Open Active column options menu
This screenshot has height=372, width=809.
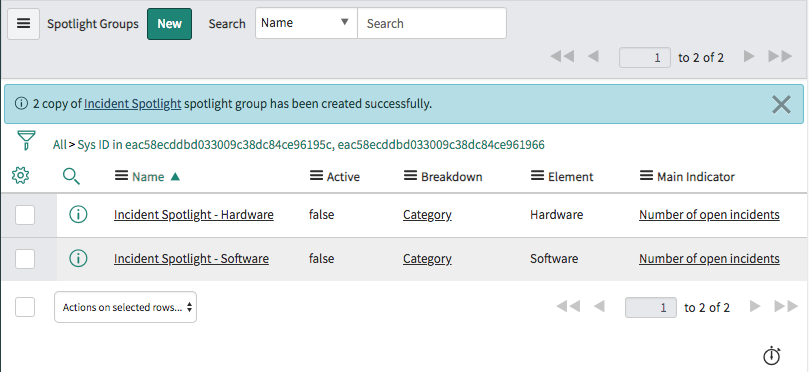click(316, 176)
